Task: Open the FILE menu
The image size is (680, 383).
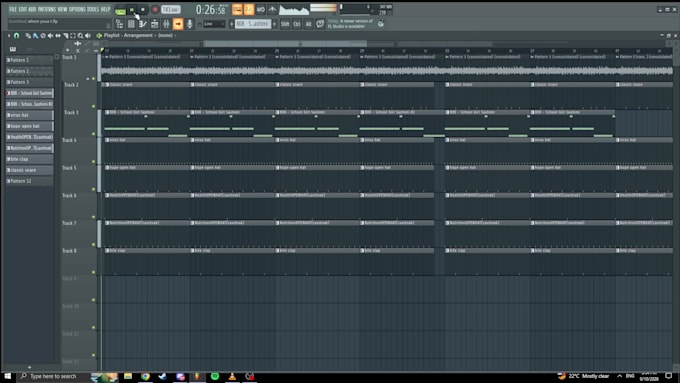Action: 13,9
